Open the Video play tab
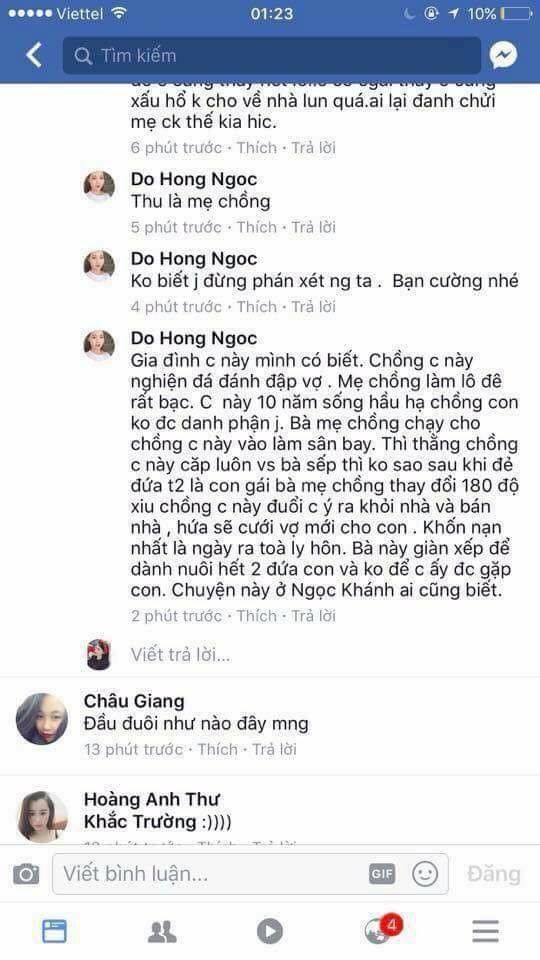This screenshot has width=540, height=960. (270, 931)
